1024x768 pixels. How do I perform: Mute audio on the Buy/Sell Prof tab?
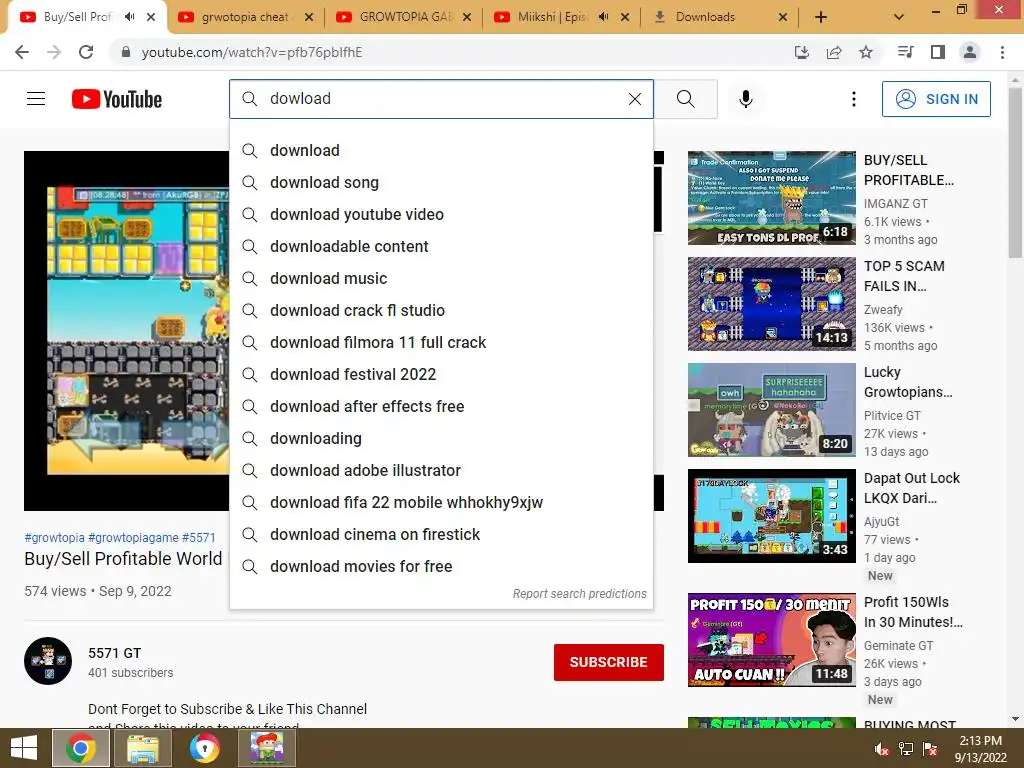click(x=130, y=17)
